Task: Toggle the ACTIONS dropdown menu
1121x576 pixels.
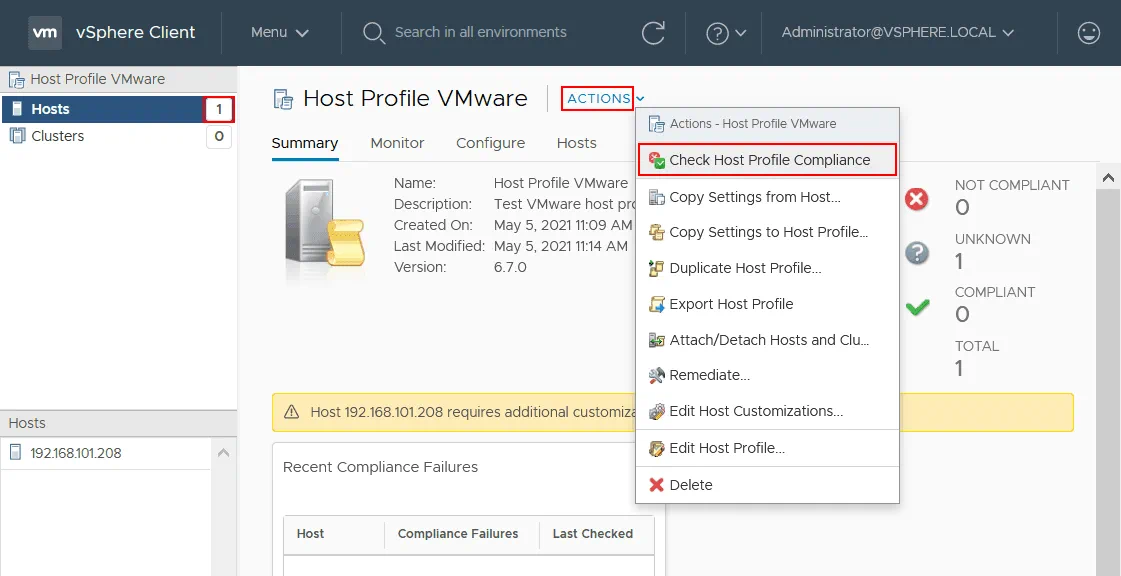Action: tap(604, 99)
